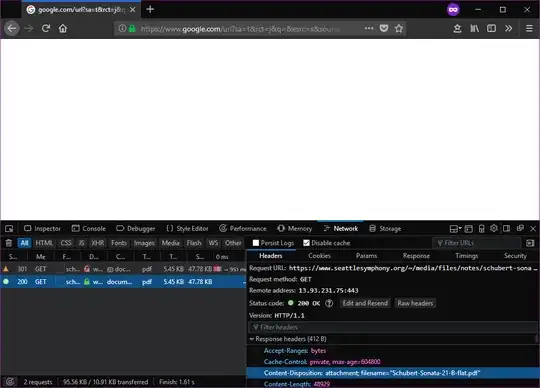Open the Timings details tab
This screenshot has width=540, height=388.
(466, 256)
